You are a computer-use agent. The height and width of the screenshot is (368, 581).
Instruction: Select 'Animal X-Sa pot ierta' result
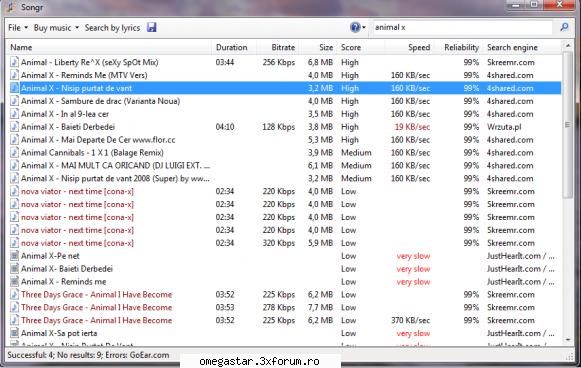[59, 333]
